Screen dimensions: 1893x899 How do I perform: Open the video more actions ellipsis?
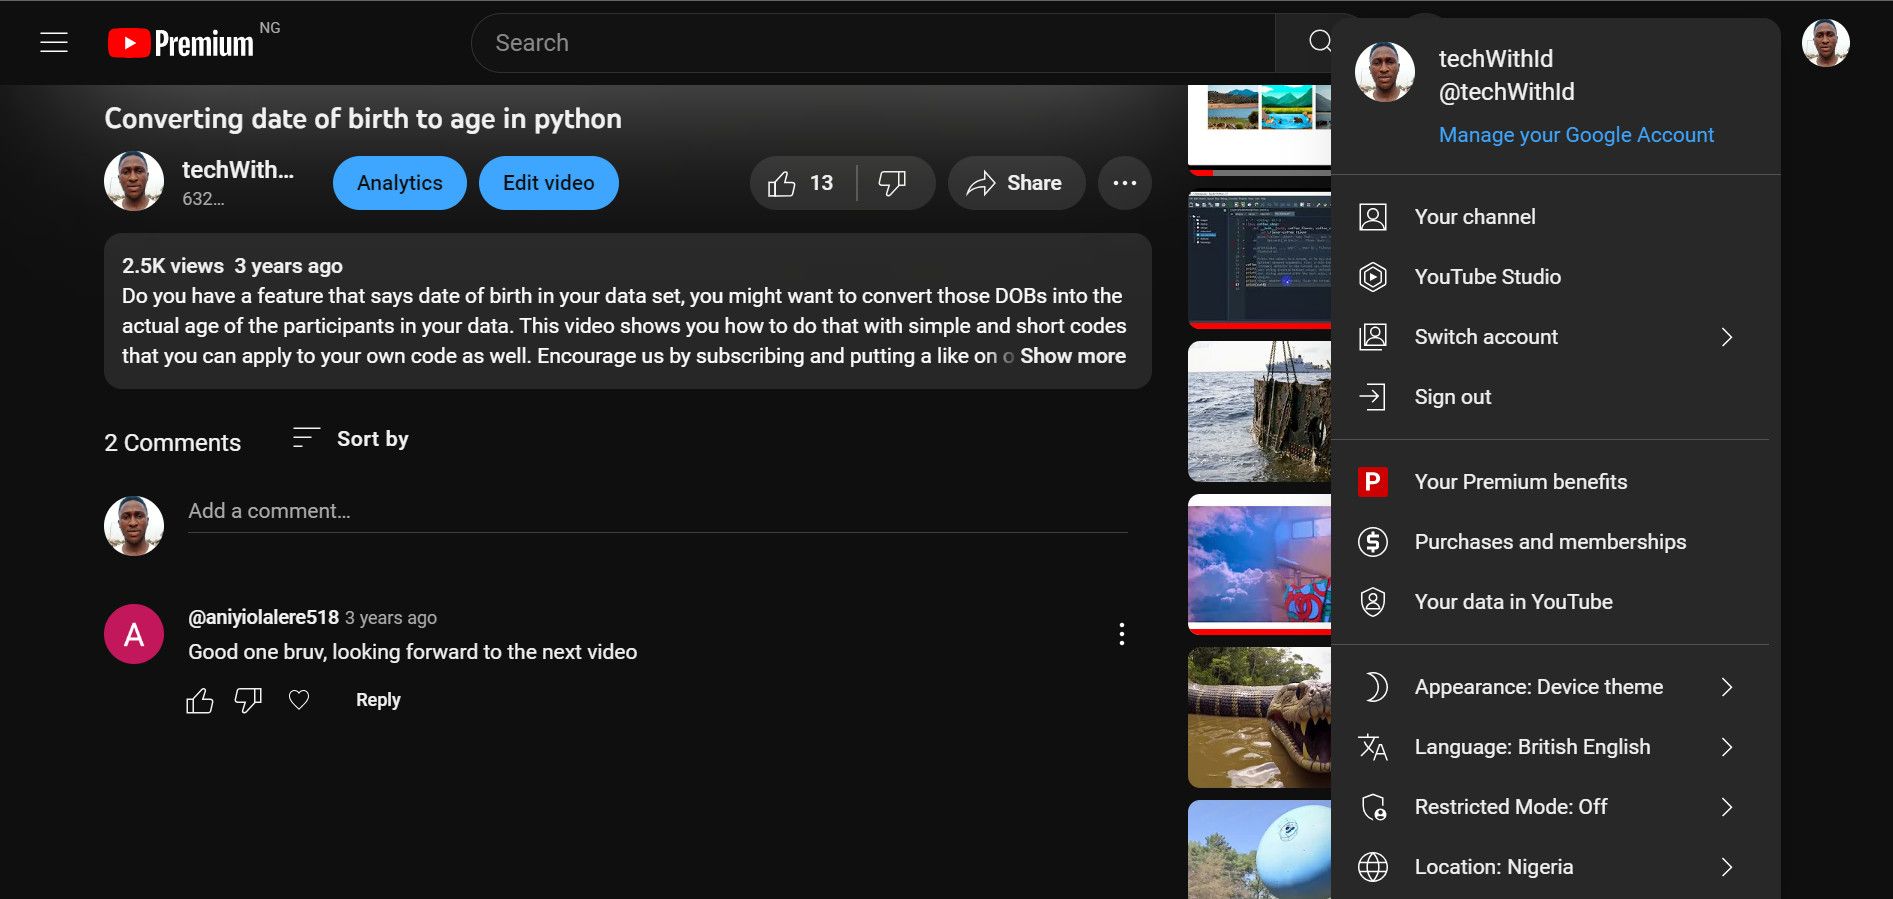pyautogui.click(x=1124, y=183)
